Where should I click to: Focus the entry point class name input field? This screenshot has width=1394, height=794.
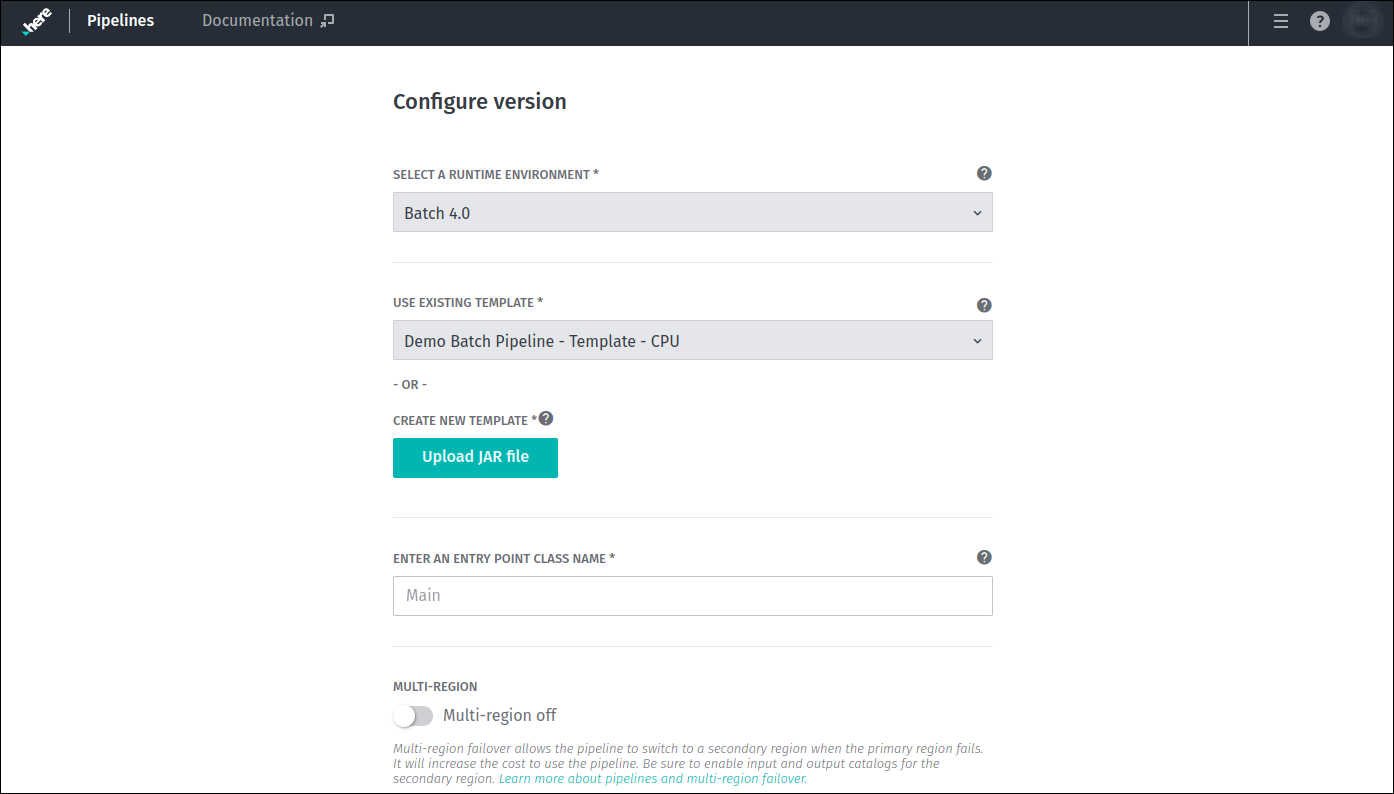pyautogui.click(x=692, y=595)
